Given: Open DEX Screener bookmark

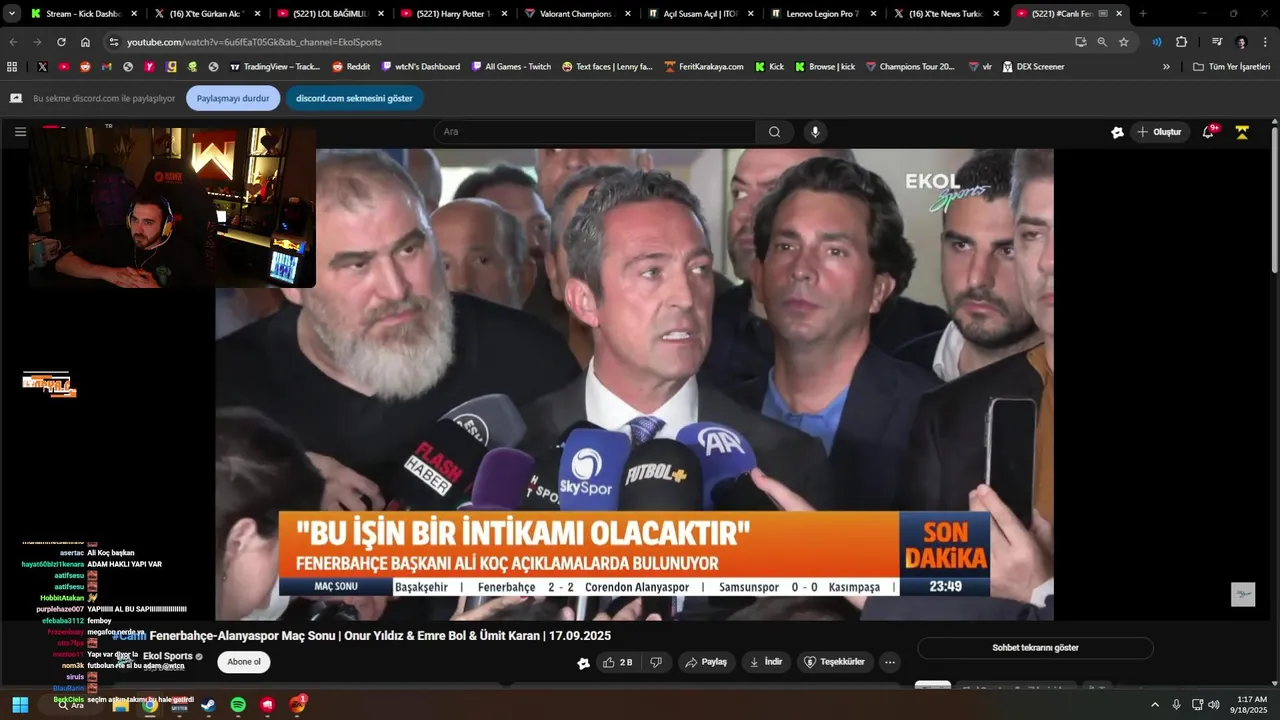Looking at the screenshot, I should click(x=1033, y=67).
